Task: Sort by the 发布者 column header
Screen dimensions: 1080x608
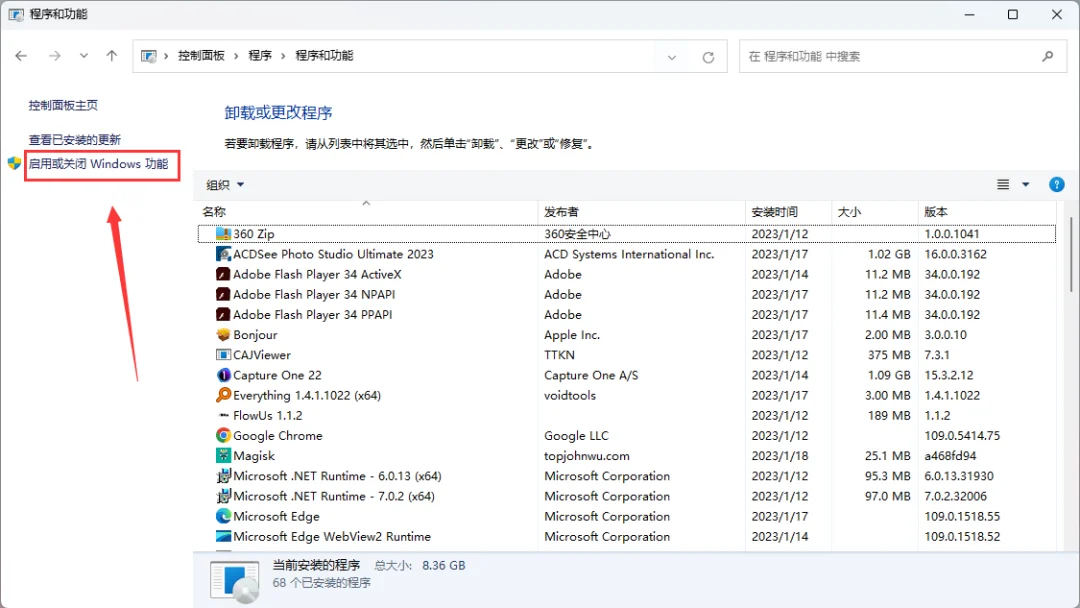Action: point(641,211)
